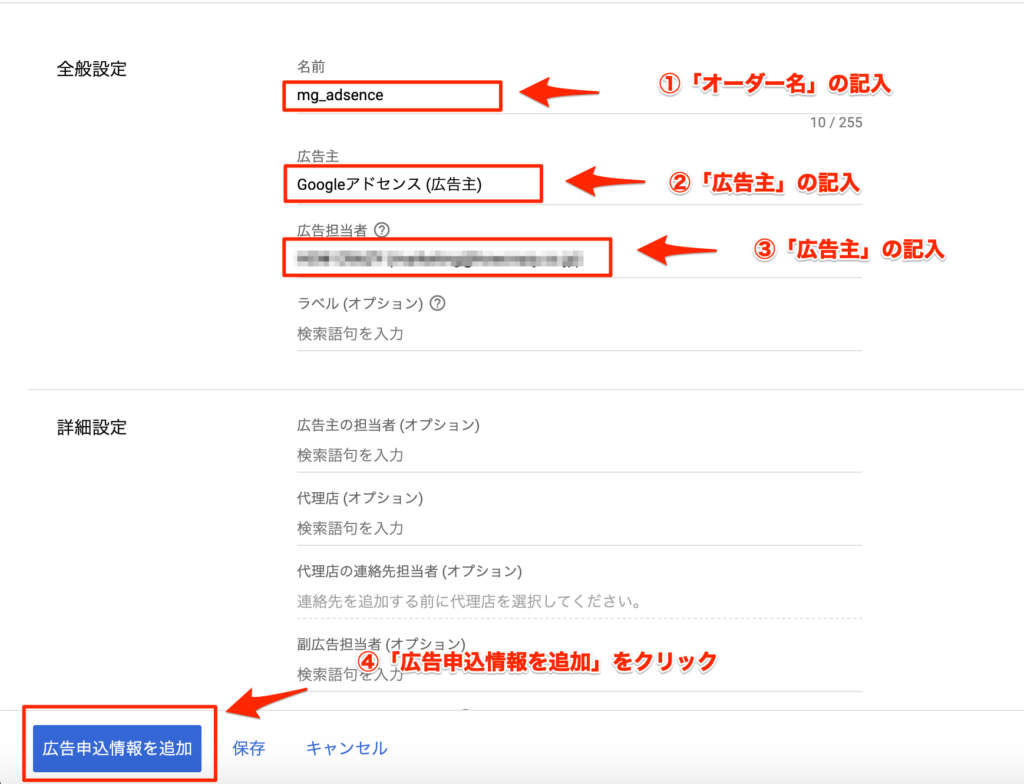
Task: Click the 名前 field containing mg_adsence
Action: [x=579, y=95]
